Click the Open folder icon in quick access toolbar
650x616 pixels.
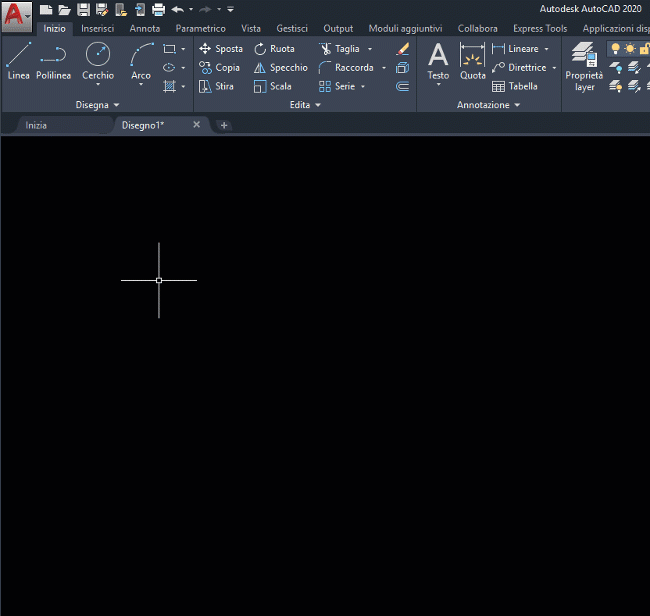(x=64, y=9)
